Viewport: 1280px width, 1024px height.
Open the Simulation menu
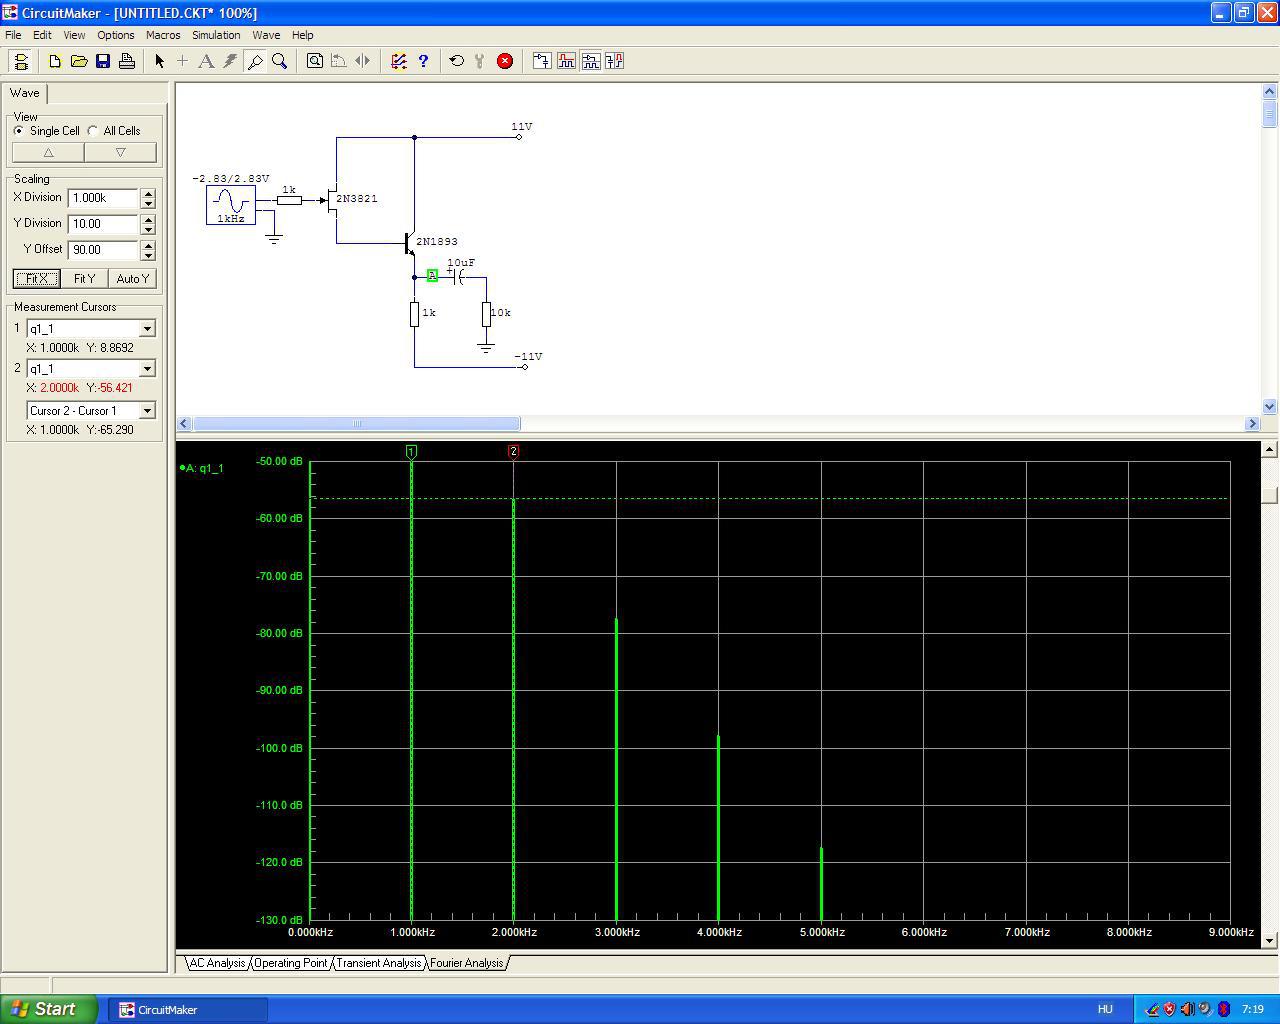[x=216, y=35]
